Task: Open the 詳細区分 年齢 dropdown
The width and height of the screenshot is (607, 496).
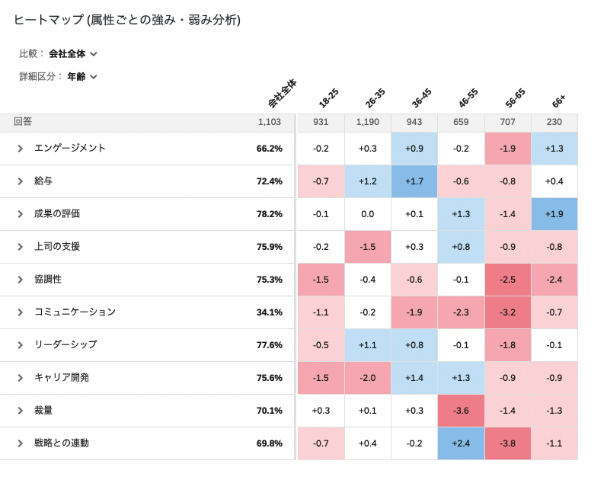Action: [x=82, y=76]
